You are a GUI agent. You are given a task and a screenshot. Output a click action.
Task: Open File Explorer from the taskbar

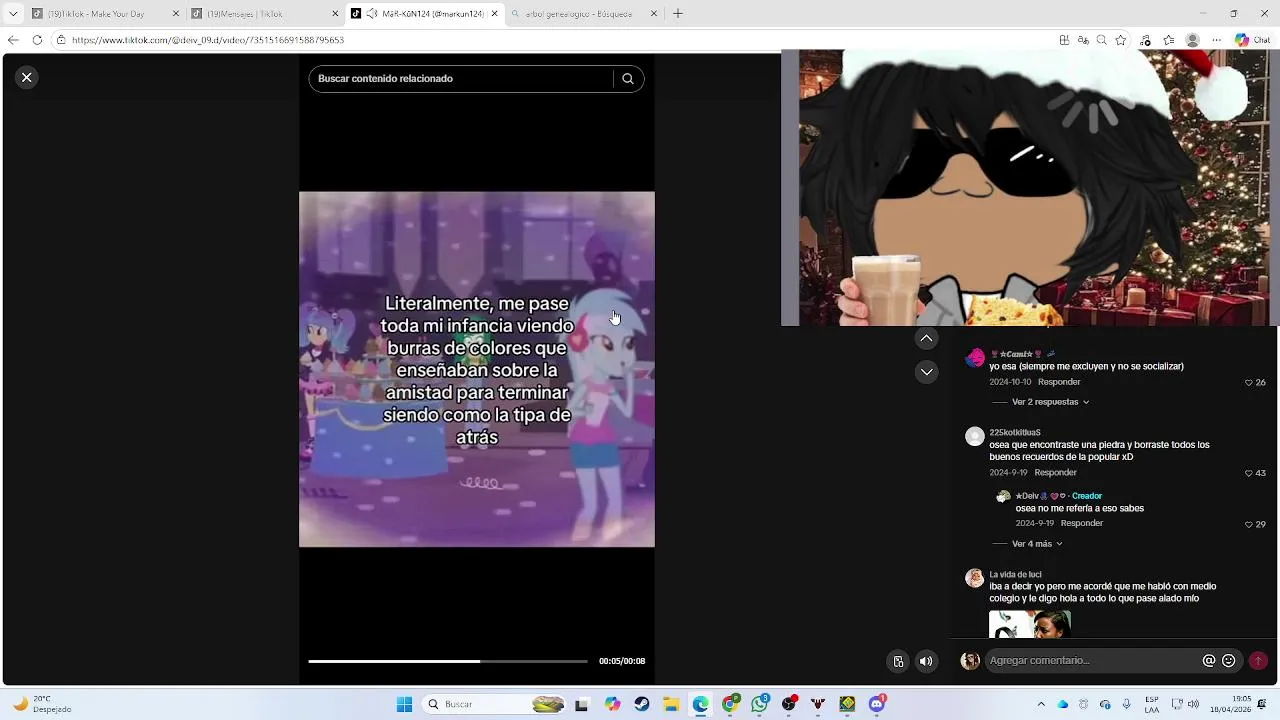(671, 705)
